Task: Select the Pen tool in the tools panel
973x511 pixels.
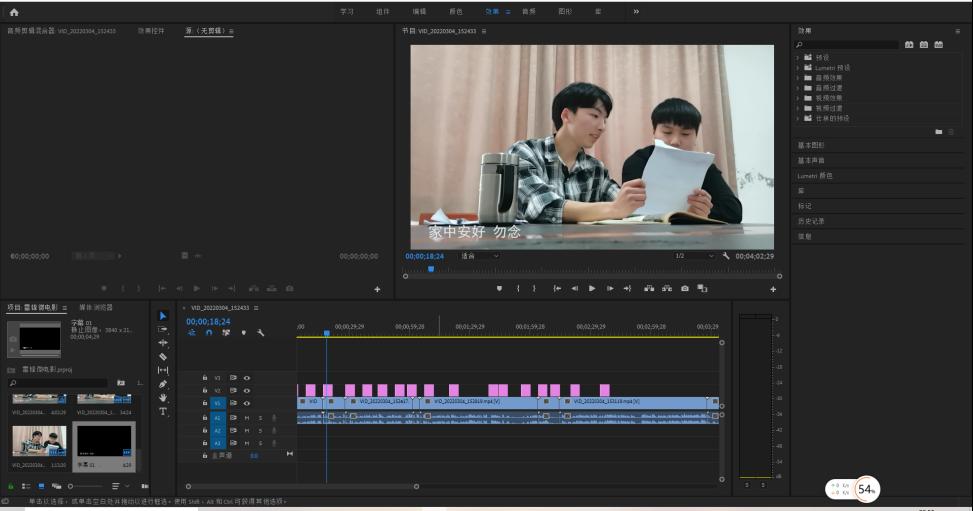Action: point(163,384)
